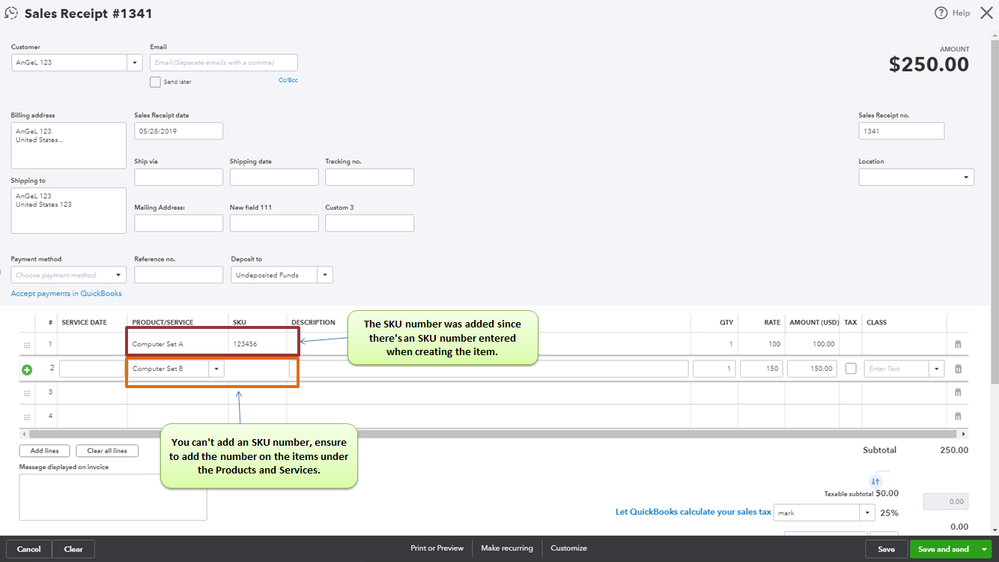The height and width of the screenshot is (562, 999).
Task: Focus the Email input field
Action: tap(224, 62)
